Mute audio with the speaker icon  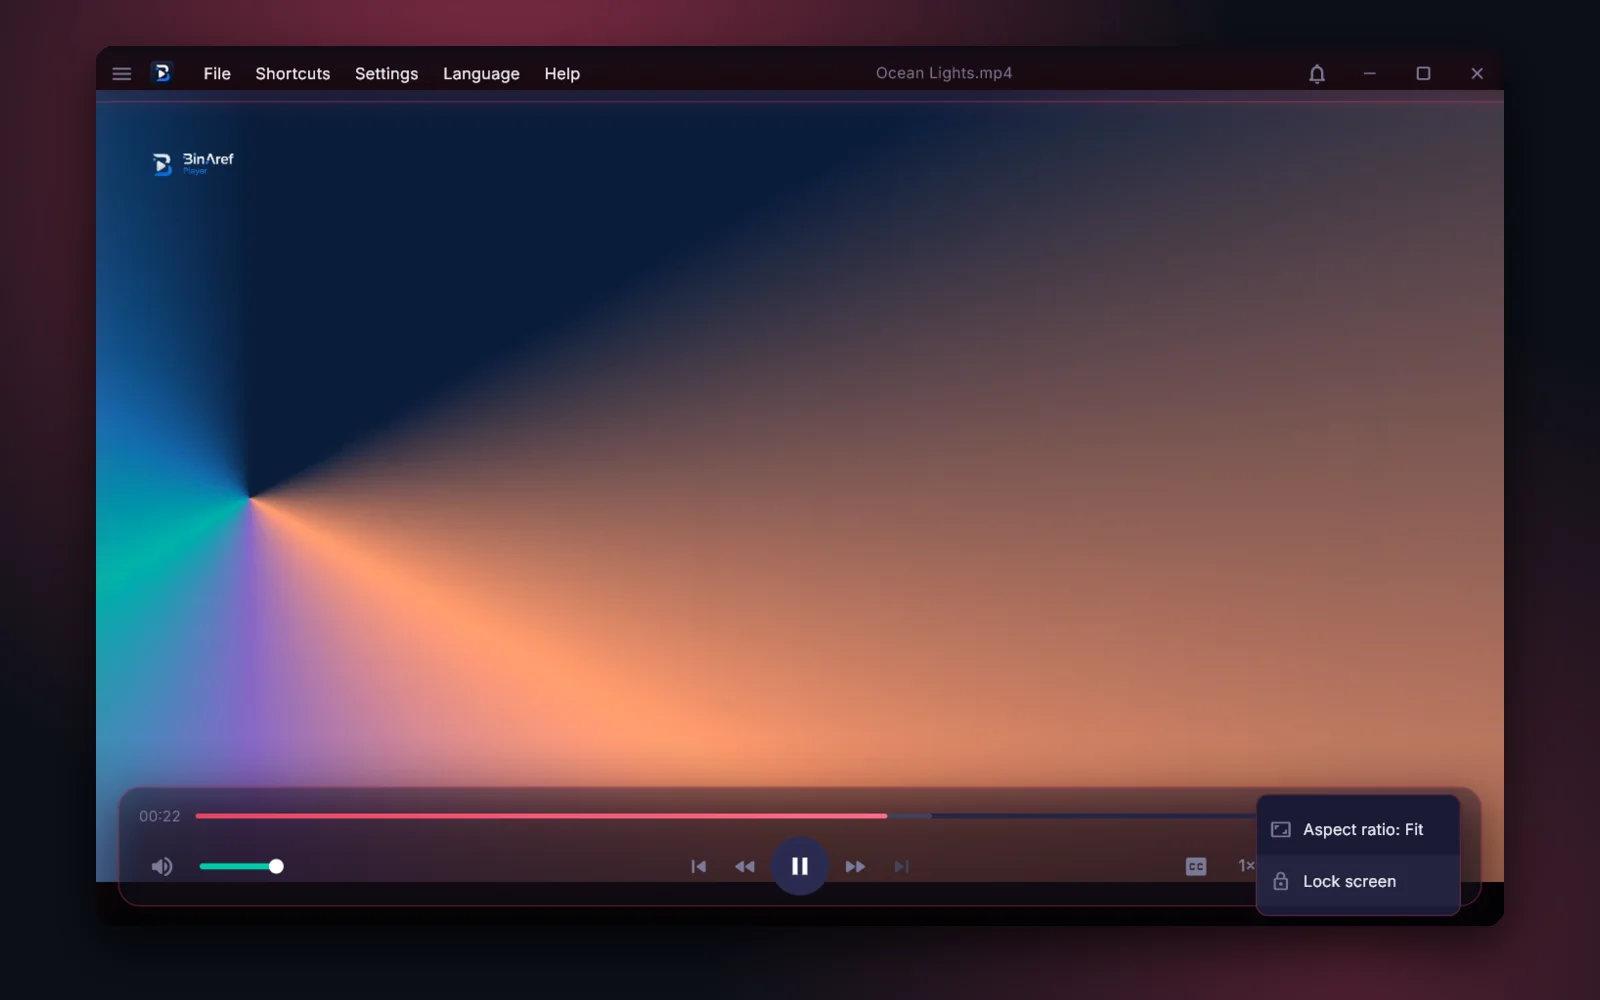162,867
